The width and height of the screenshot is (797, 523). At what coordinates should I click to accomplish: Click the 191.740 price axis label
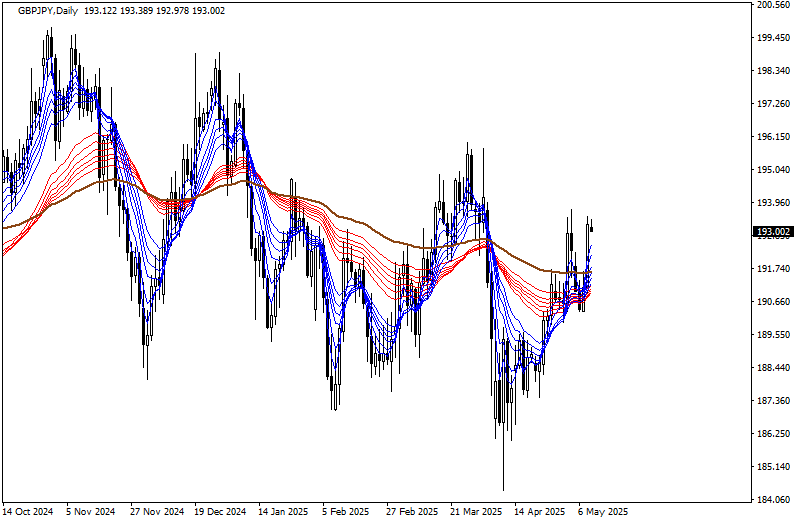(774, 269)
